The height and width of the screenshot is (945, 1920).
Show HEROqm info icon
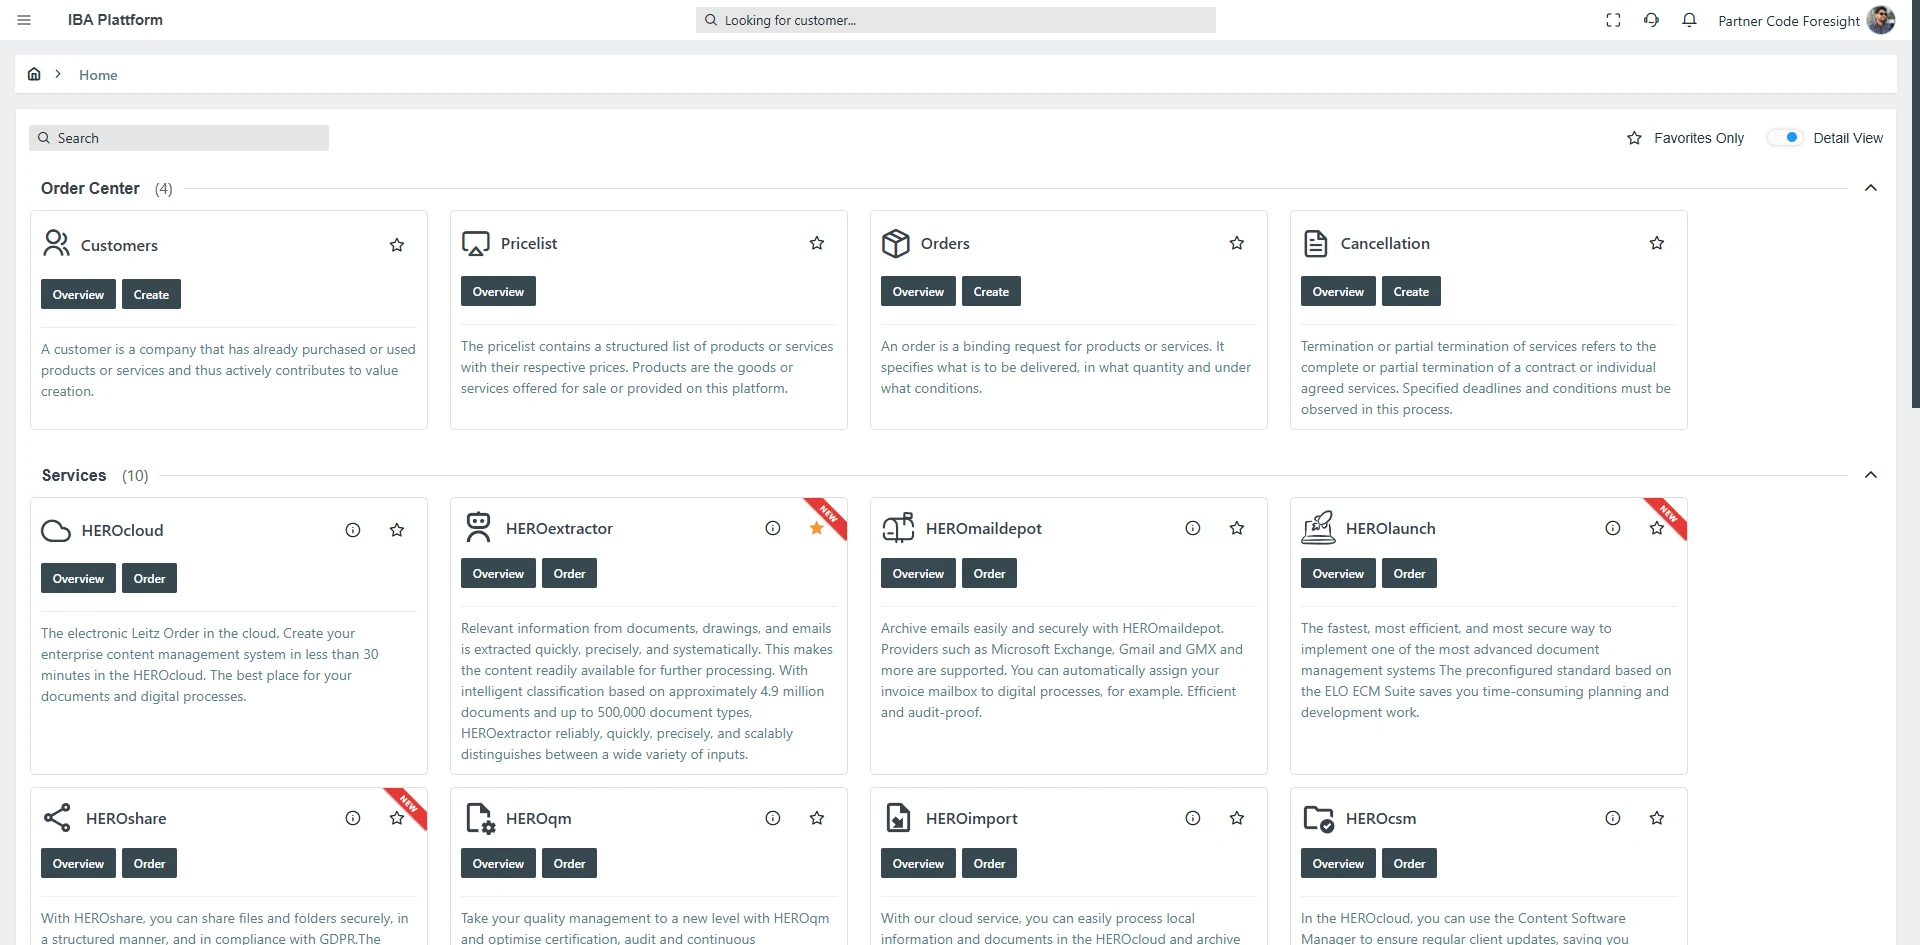pos(773,818)
